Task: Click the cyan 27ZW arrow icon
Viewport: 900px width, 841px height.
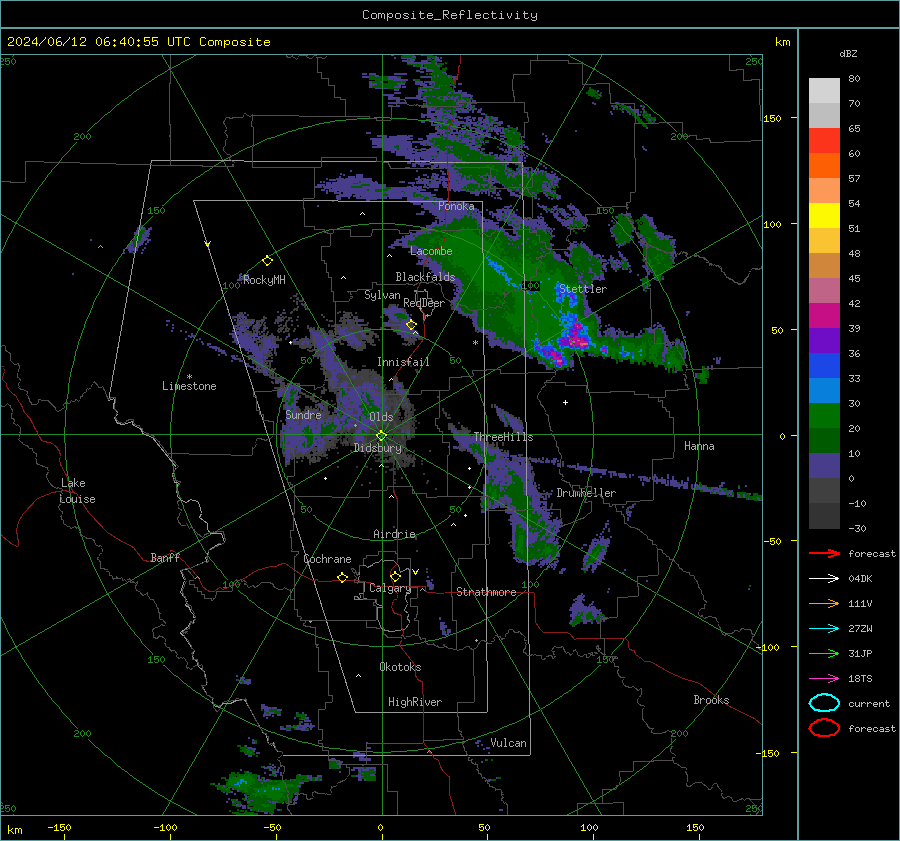Action: pyautogui.click(x=824, y=629)
